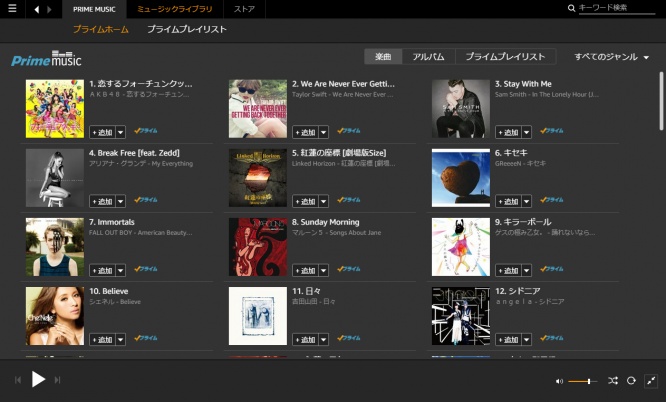Add 日々 to library

pyautogui.click(x=305, y=340)
